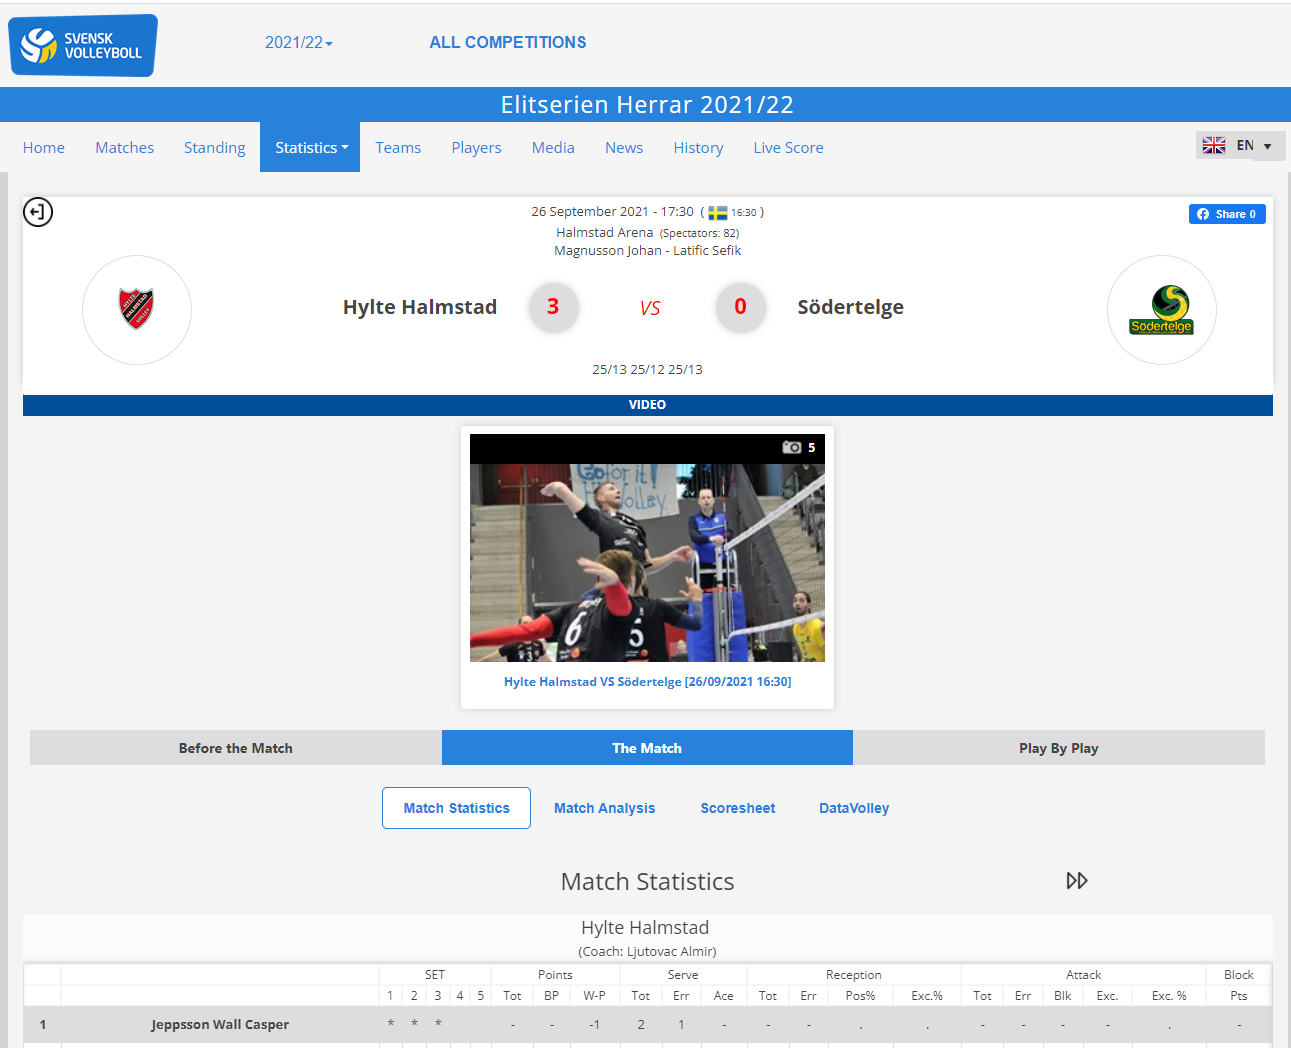Open the 2021/22 season dropdown
This screenshot has height=1048, width=1291.
click(298, 43)
